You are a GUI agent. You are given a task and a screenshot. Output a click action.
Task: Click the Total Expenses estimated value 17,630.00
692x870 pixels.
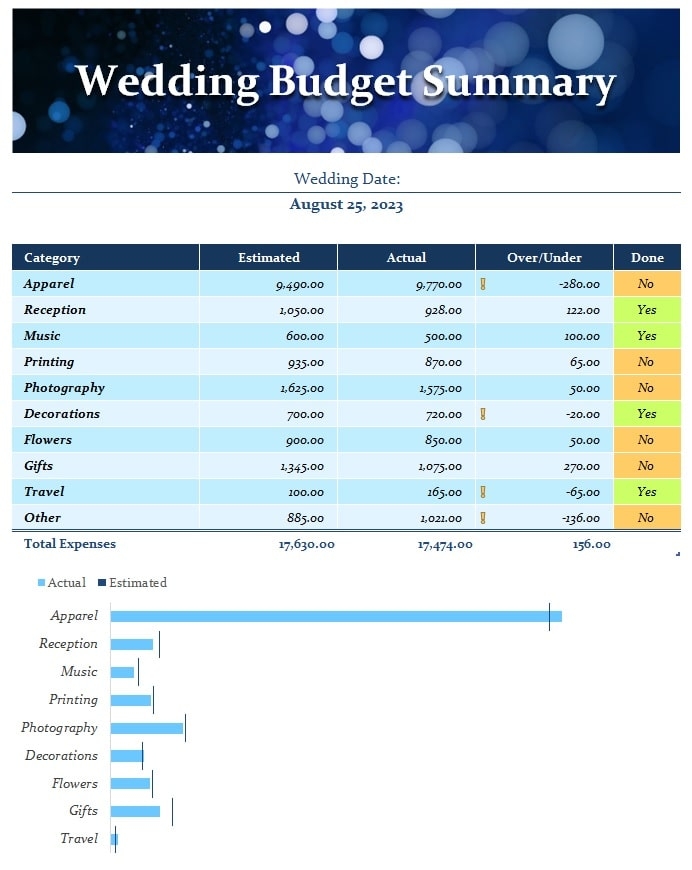(x=306, y=545)
